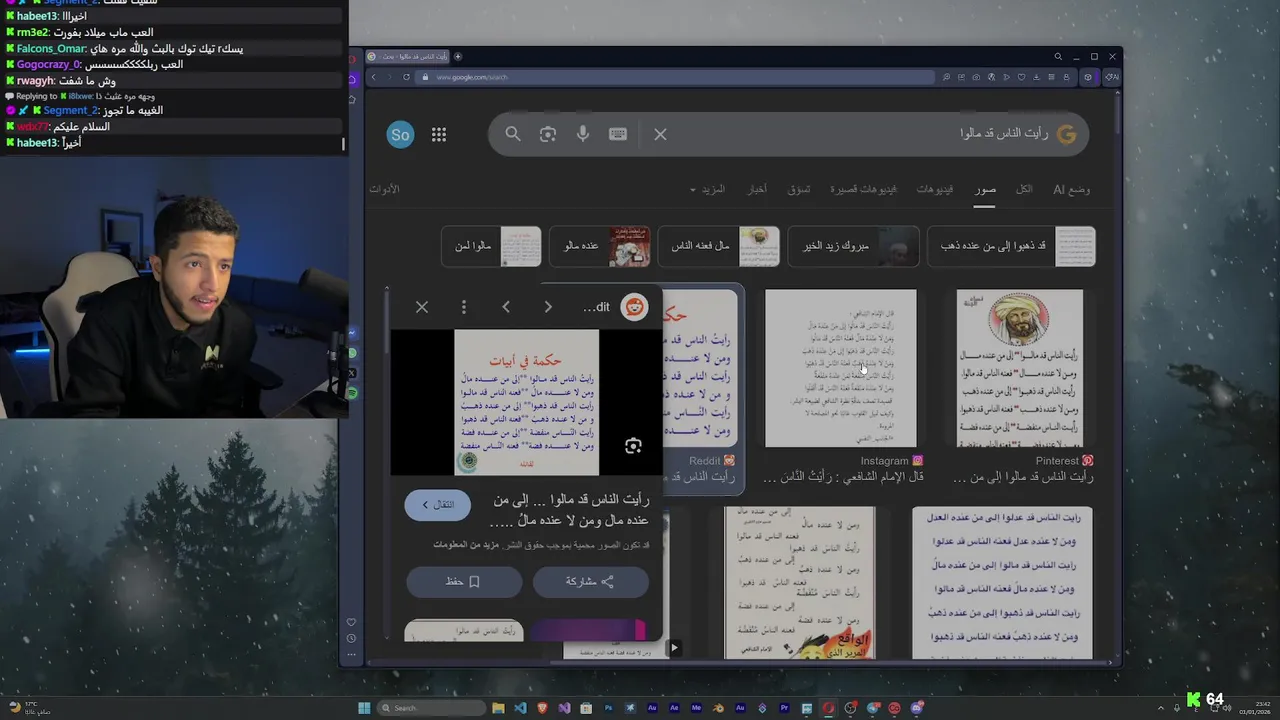Open WhatsApp in the Opera sidebar
Image resolution: width=1280 pixels, height=720 pixels.
pos(352,353)
